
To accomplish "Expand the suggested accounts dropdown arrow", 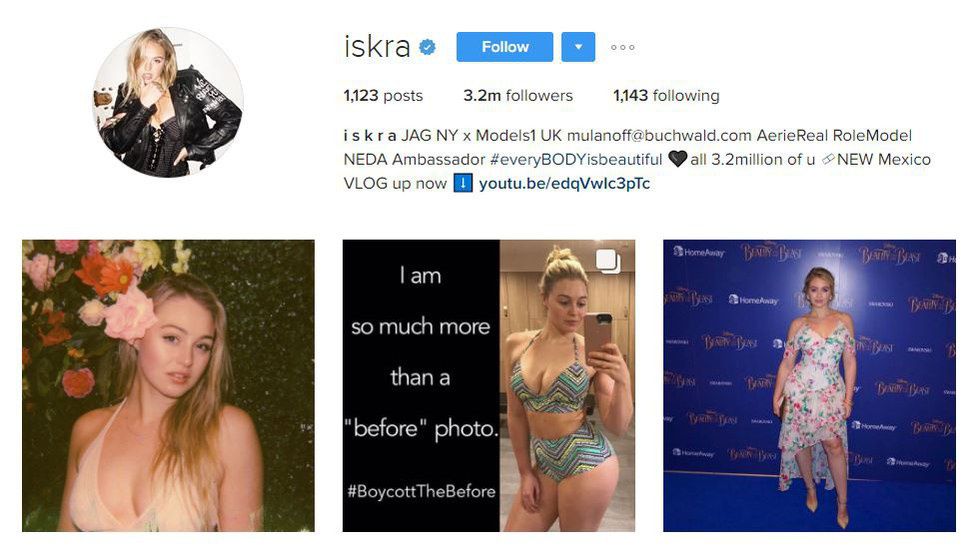I will tap(578, 47).
